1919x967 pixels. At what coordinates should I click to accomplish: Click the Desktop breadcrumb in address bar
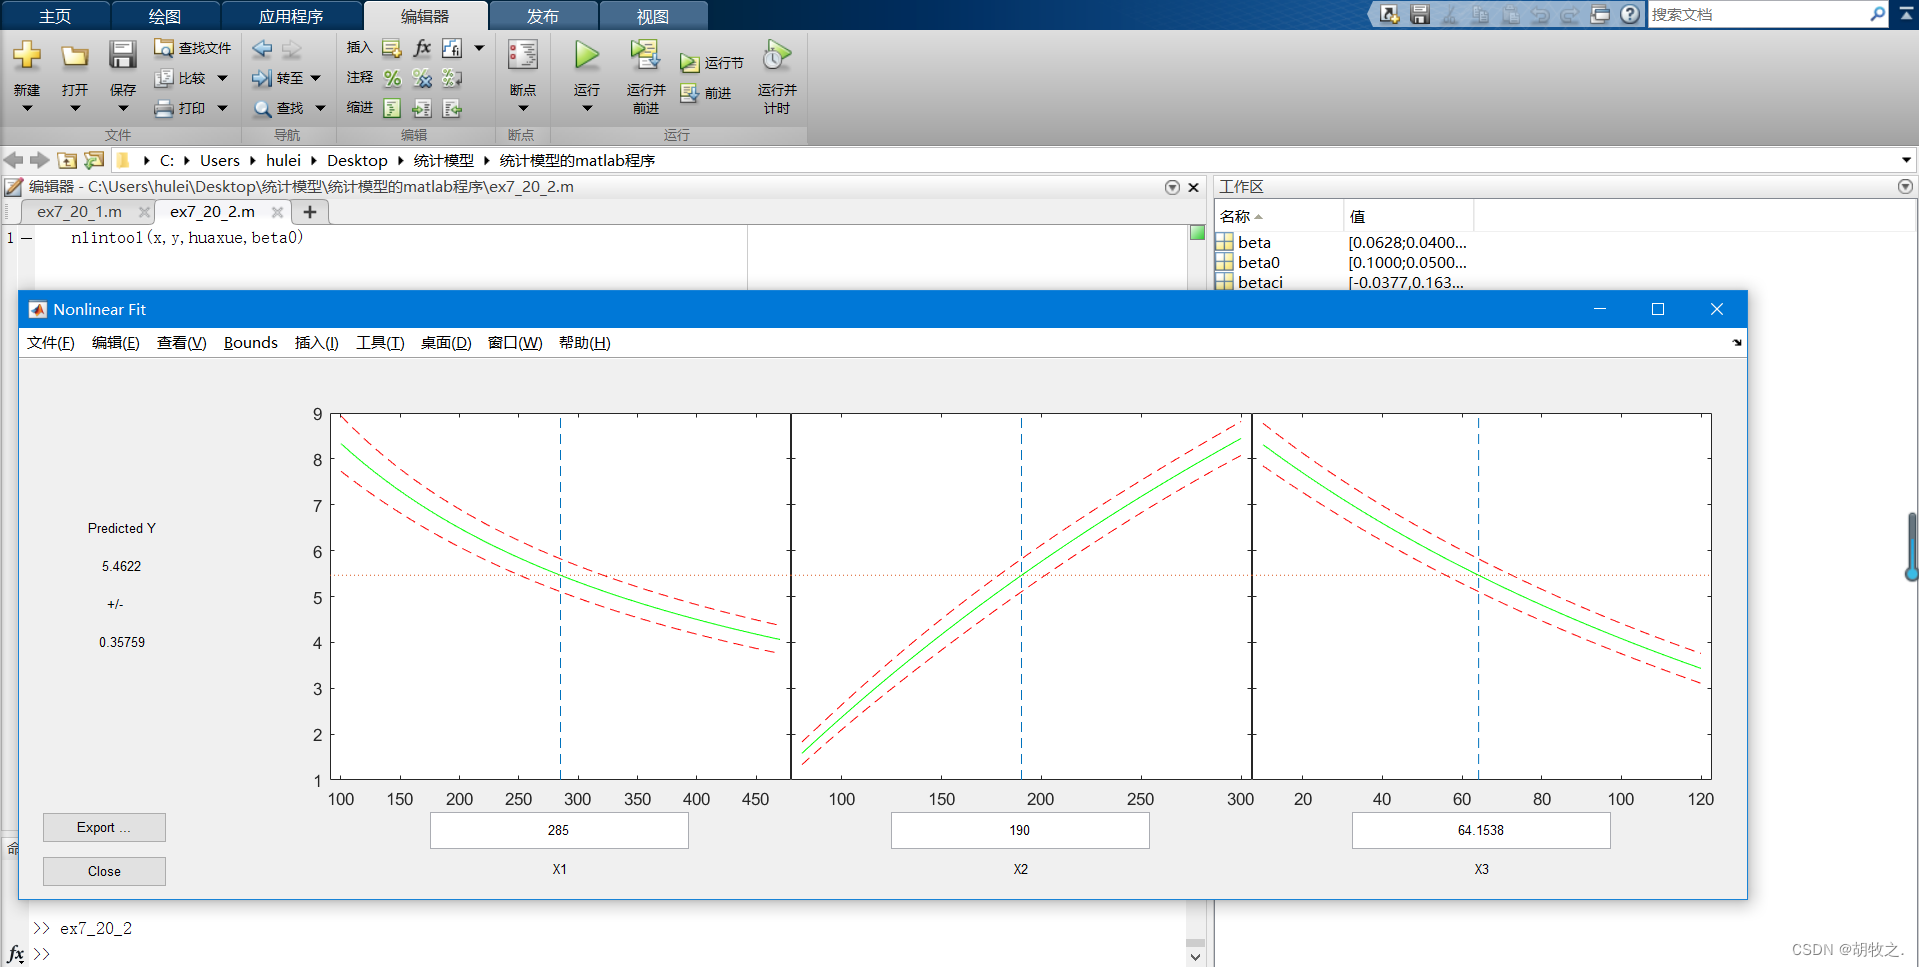357,160
